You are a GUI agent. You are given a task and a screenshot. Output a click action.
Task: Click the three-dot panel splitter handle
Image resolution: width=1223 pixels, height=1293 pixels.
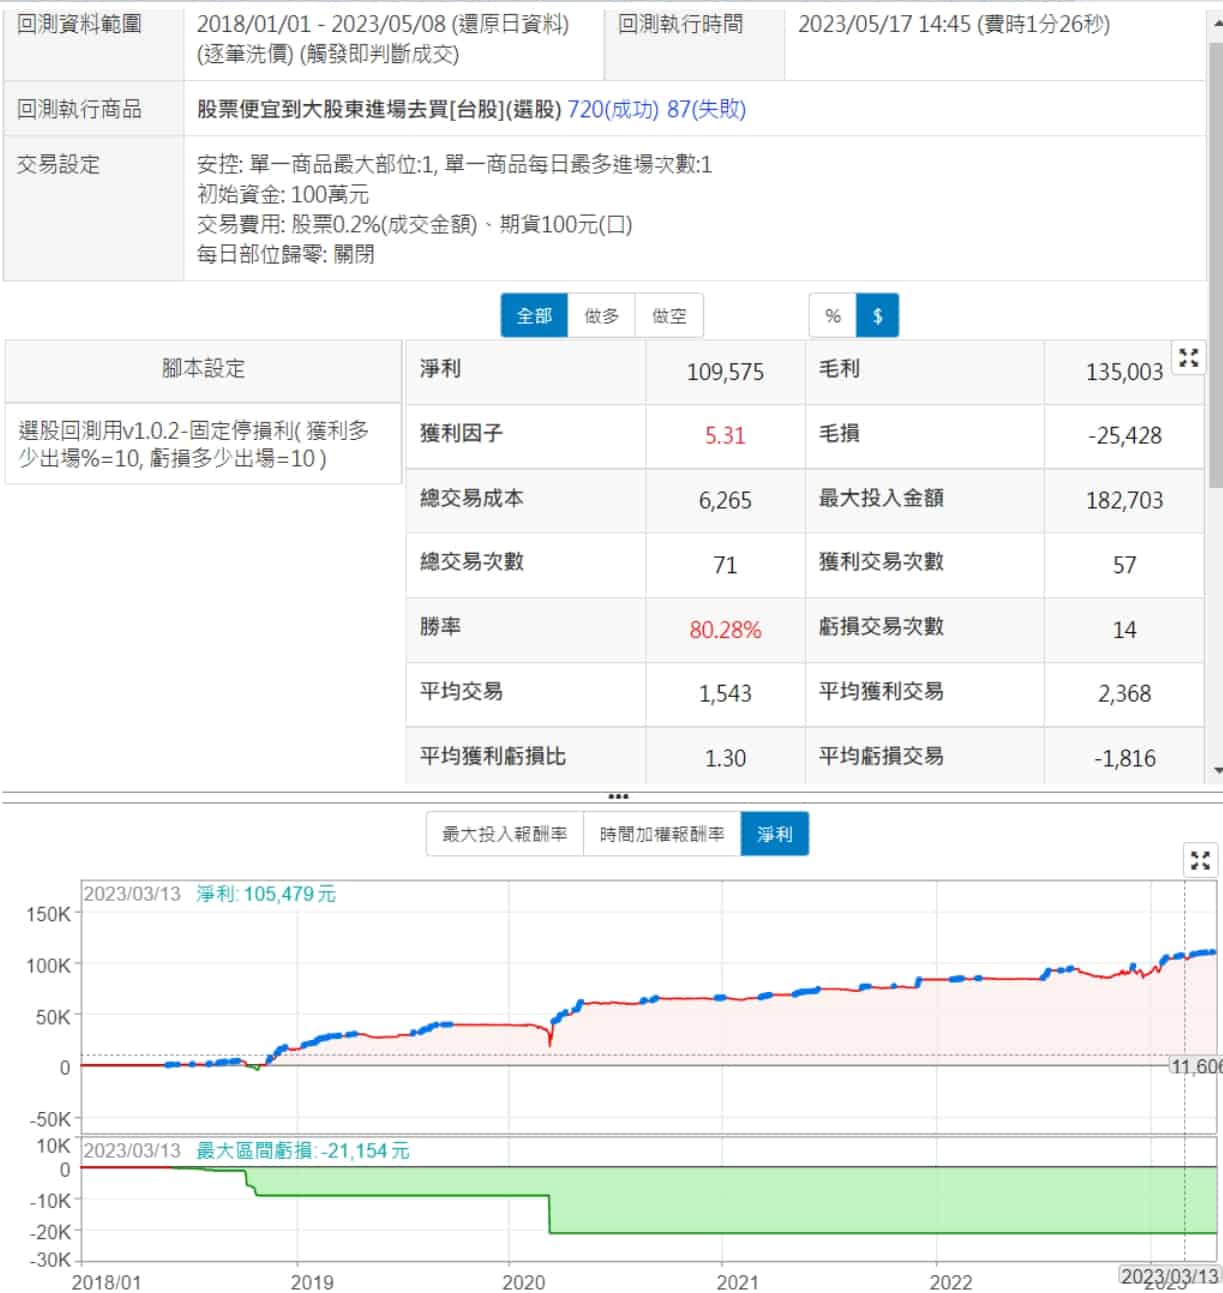pyautogui.click(x=618, y=797)
